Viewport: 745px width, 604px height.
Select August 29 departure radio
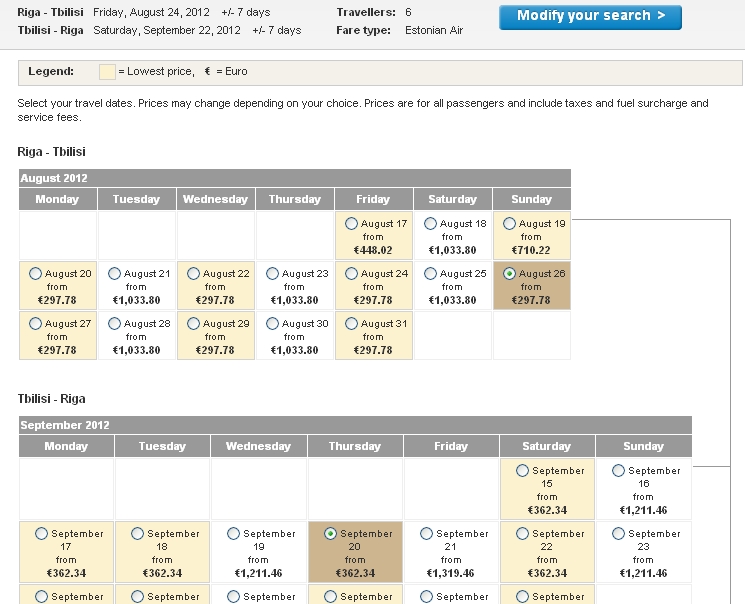tap(193, 323)
